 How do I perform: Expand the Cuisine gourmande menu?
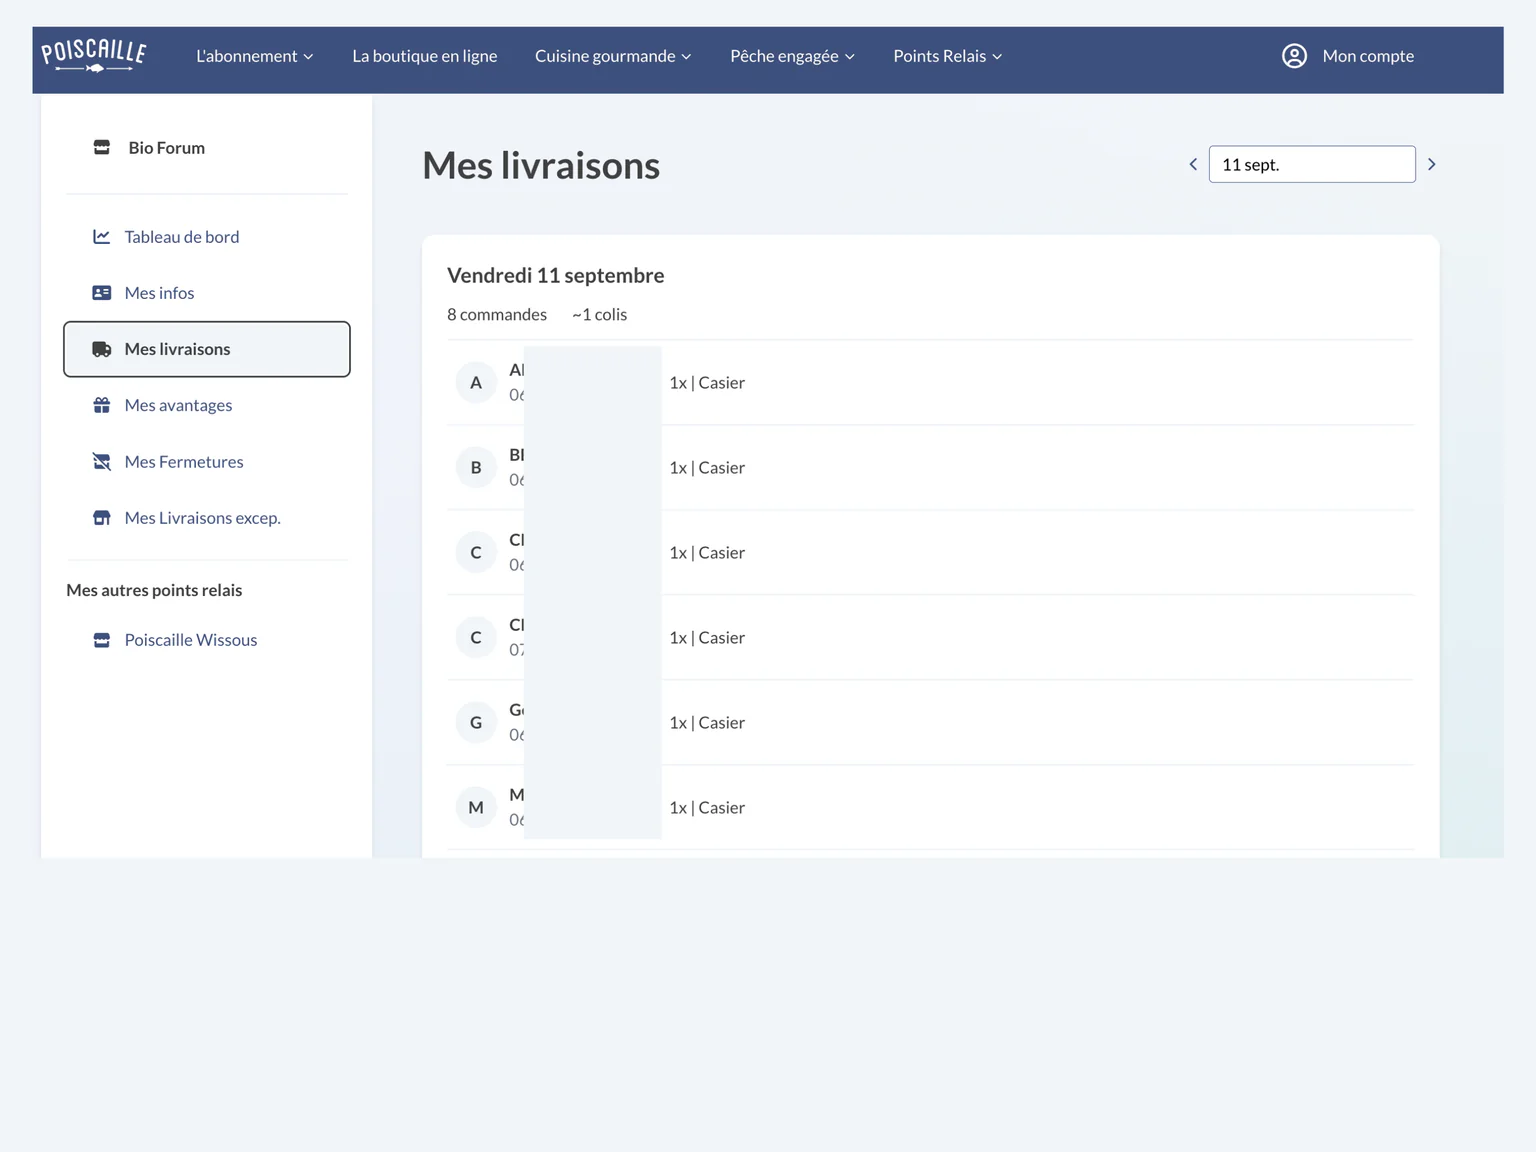(x=613, y=56)
